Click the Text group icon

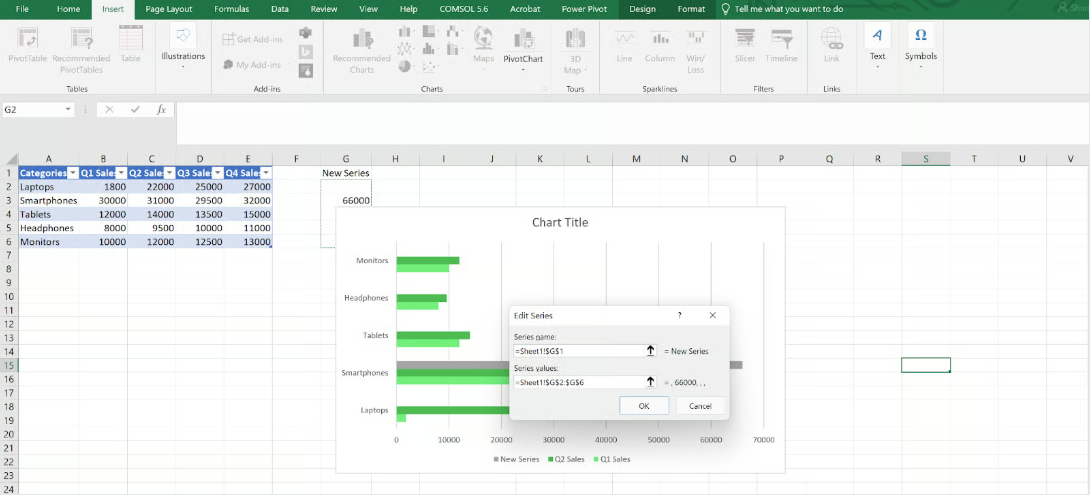coord(877,37)
